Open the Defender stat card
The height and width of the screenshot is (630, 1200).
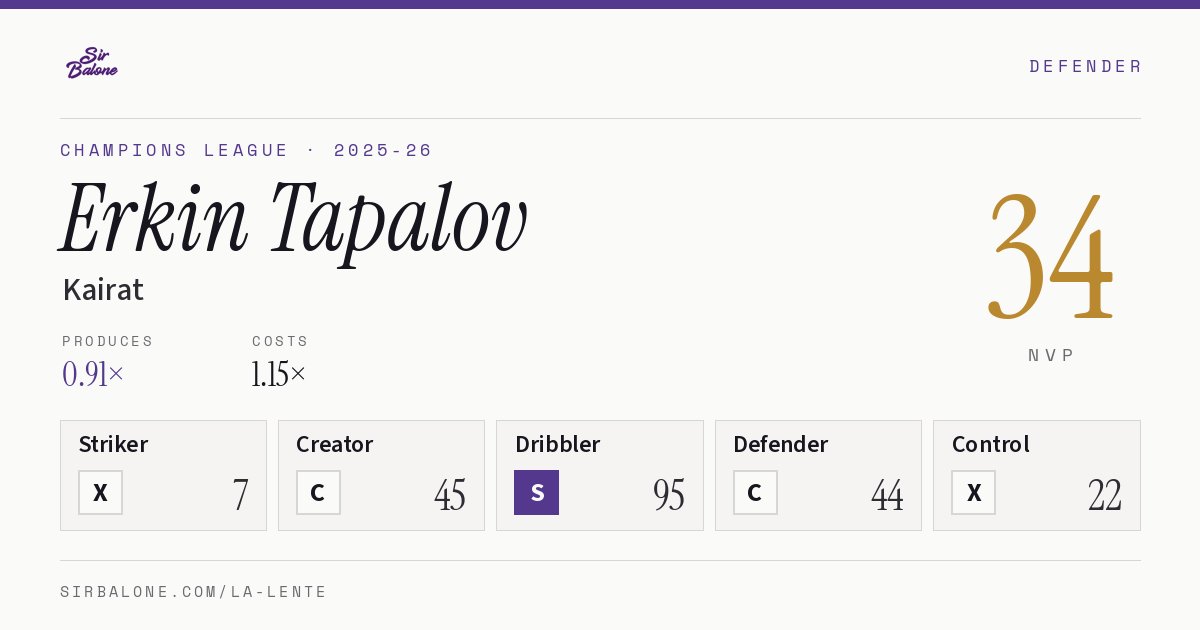[x=818, y=475]
